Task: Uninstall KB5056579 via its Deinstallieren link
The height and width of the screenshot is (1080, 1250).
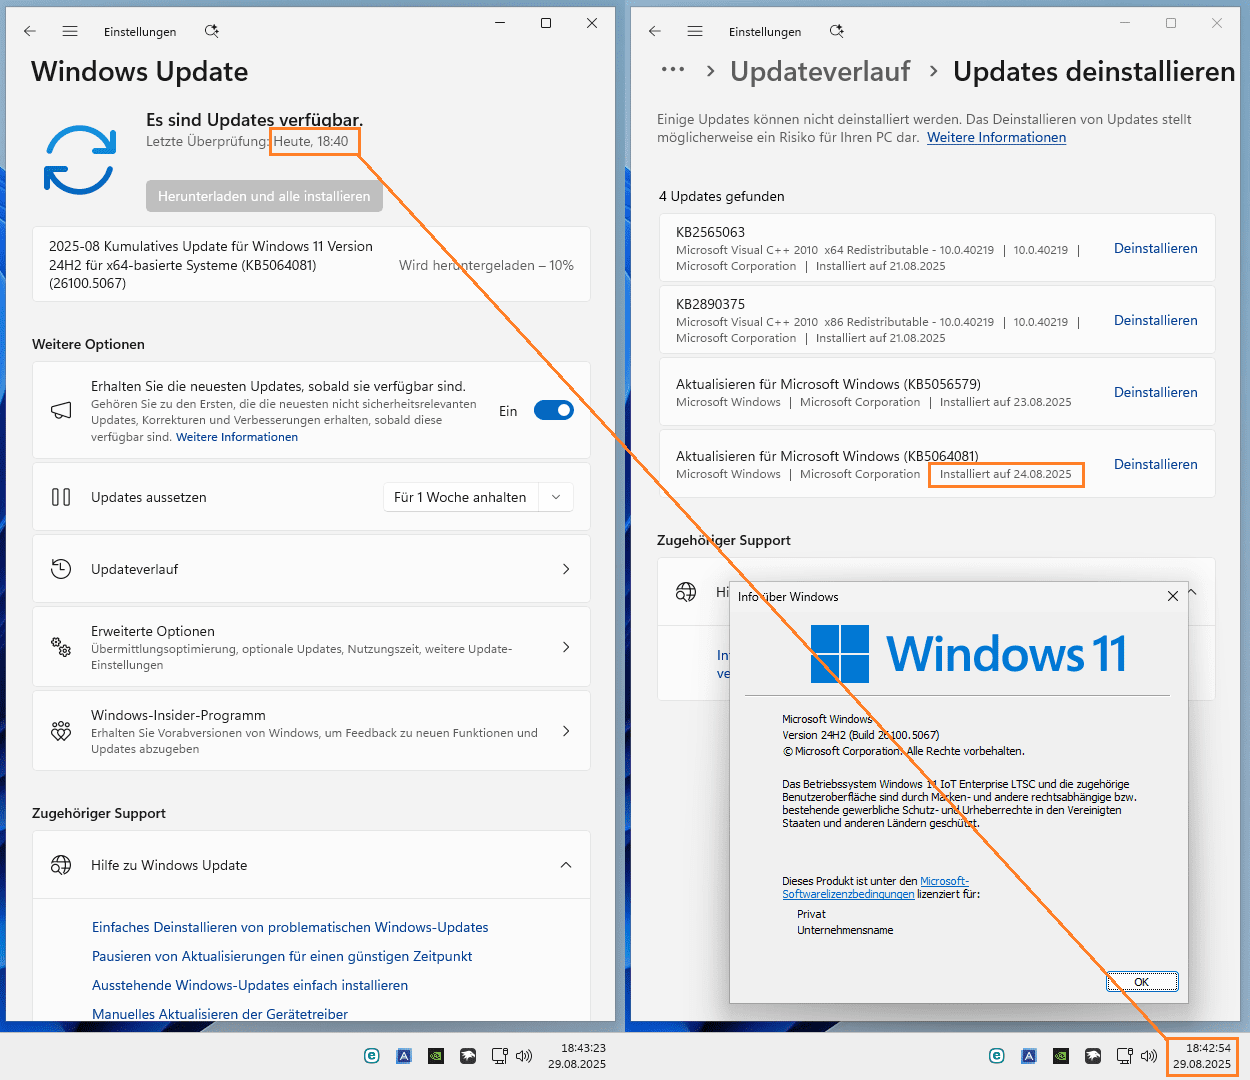Action: (1156, 392)
